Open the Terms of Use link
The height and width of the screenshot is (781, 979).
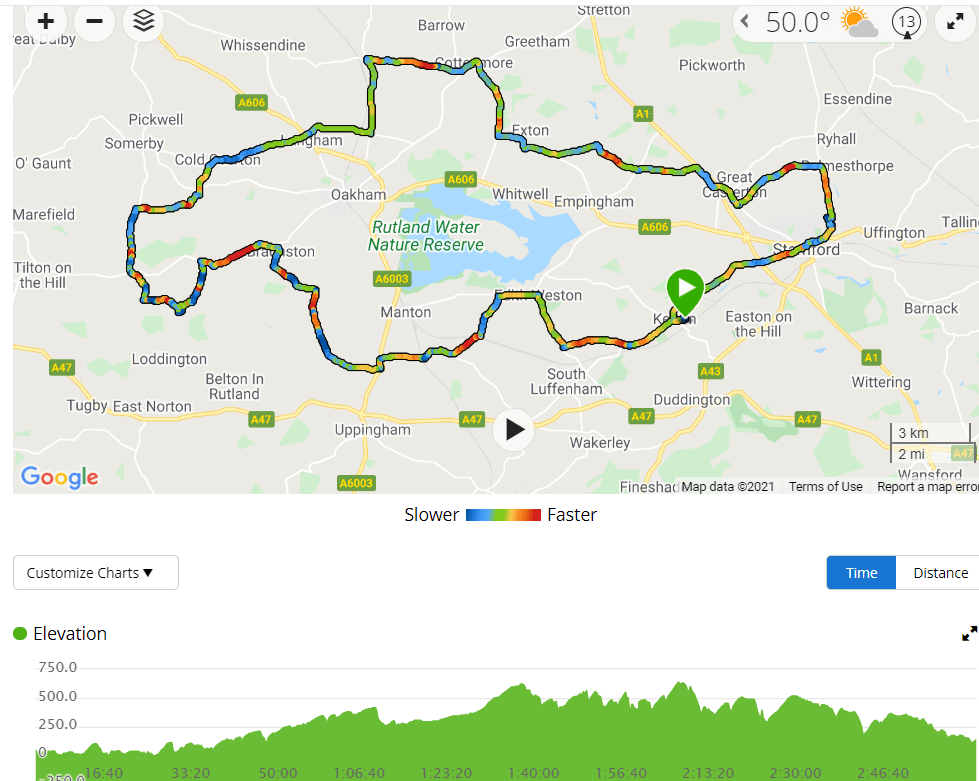(825, 487)
